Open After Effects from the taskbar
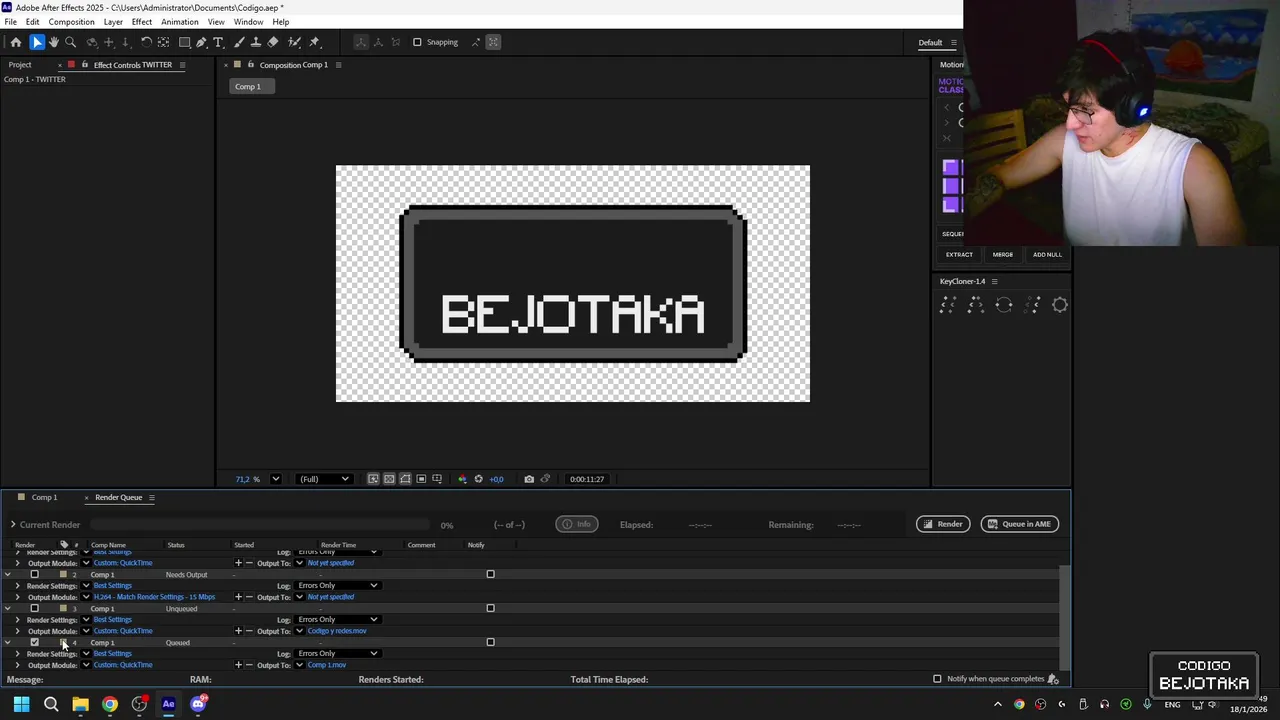 point(168,704)
